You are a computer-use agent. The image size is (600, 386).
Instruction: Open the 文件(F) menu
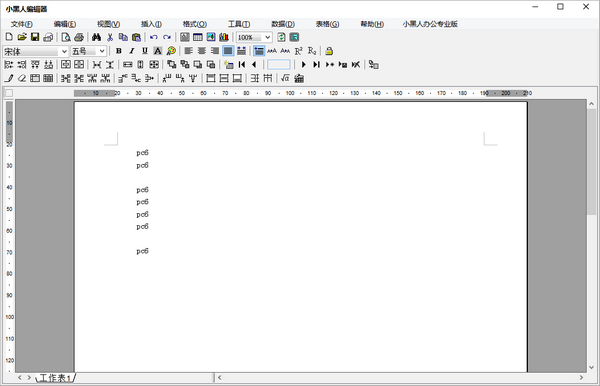pos(22,24)
